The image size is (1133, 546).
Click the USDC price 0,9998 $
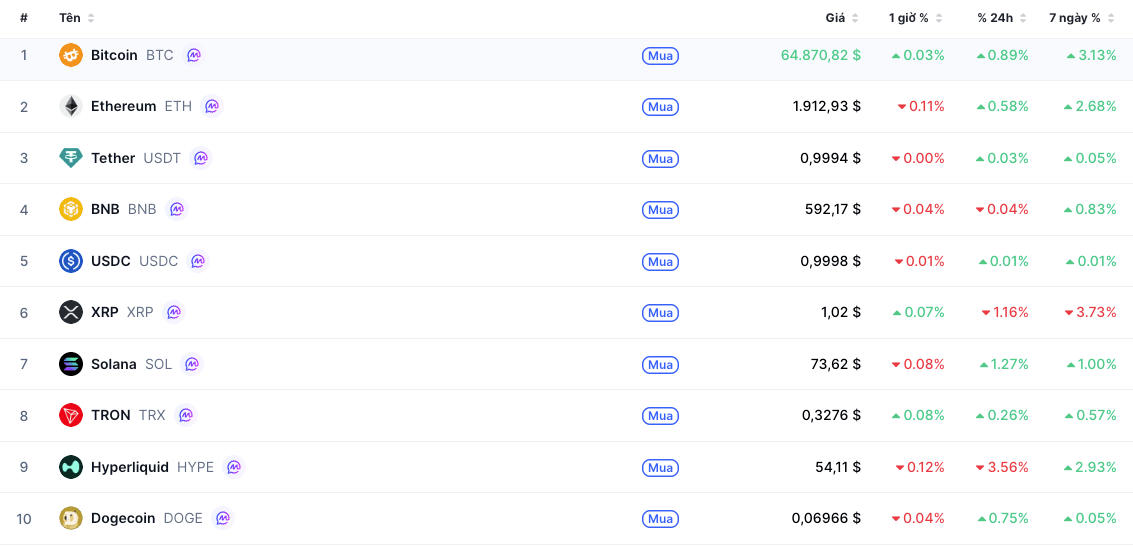830,261
